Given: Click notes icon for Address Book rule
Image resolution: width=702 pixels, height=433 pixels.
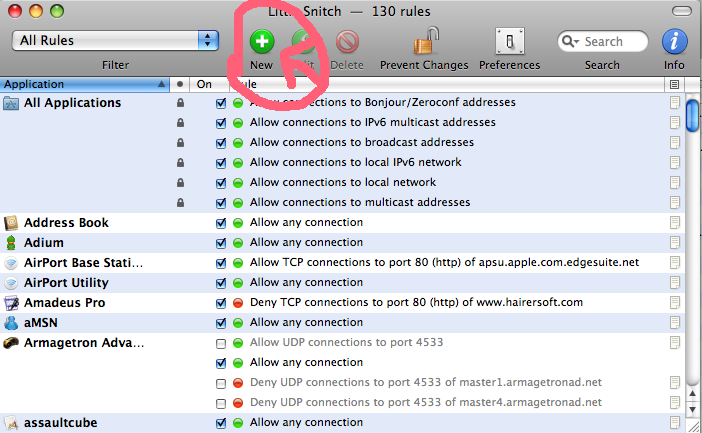Looking at the screenshot, I should click(675, 223).
